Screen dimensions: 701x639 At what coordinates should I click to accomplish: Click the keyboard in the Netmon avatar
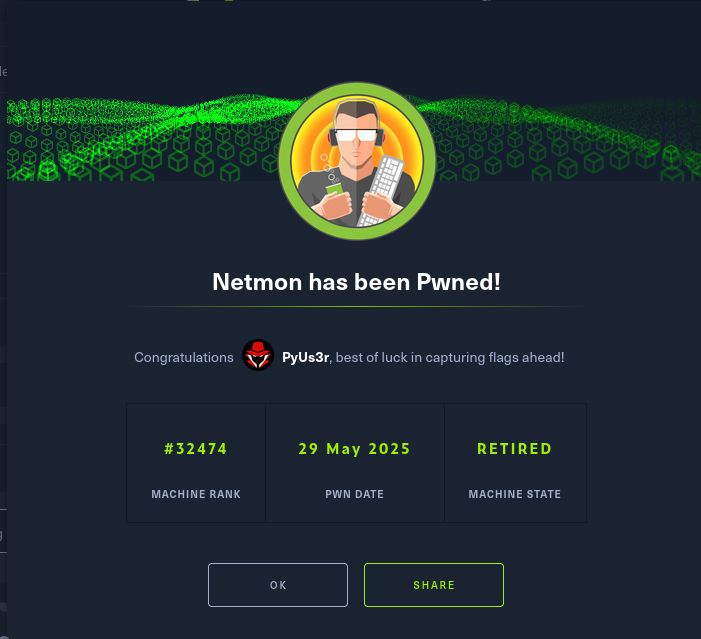pos(381,190)
